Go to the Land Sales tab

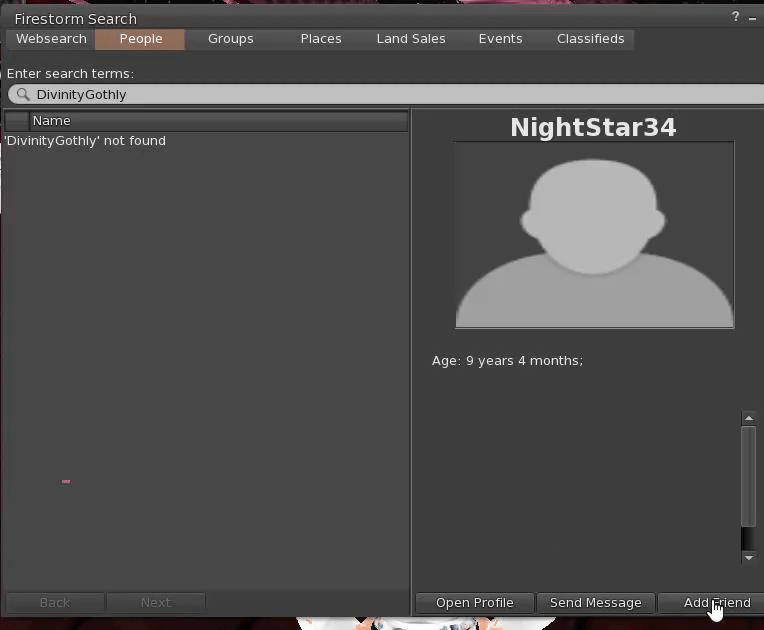click(411, 39)
